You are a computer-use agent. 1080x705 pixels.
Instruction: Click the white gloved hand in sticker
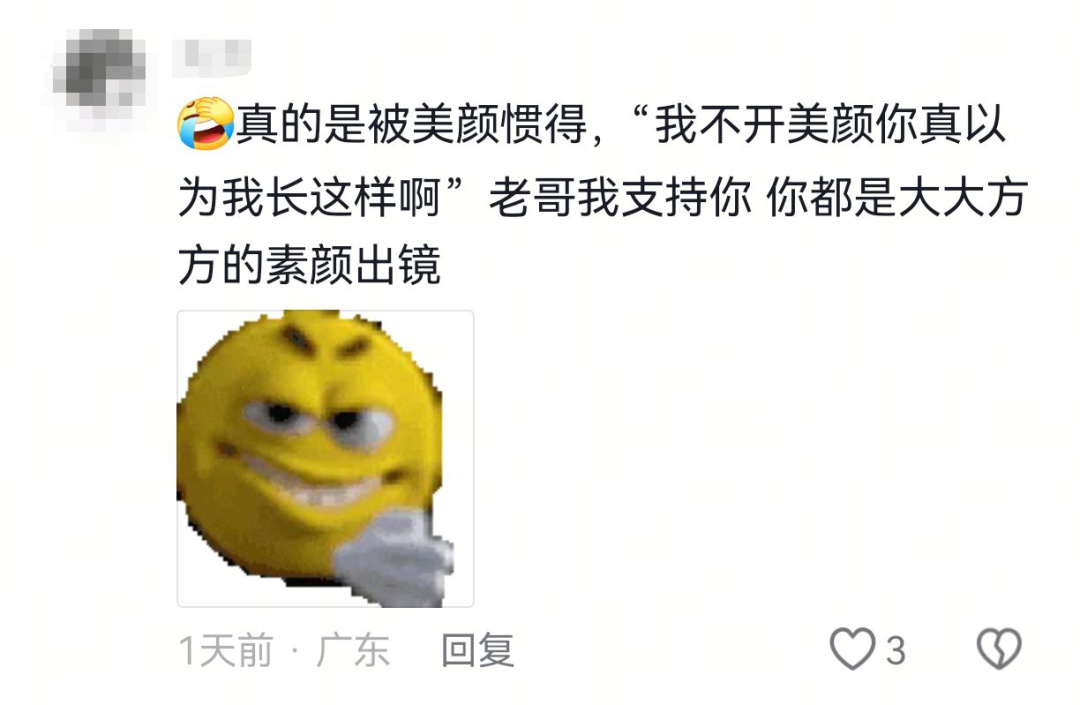click(395, 557)
